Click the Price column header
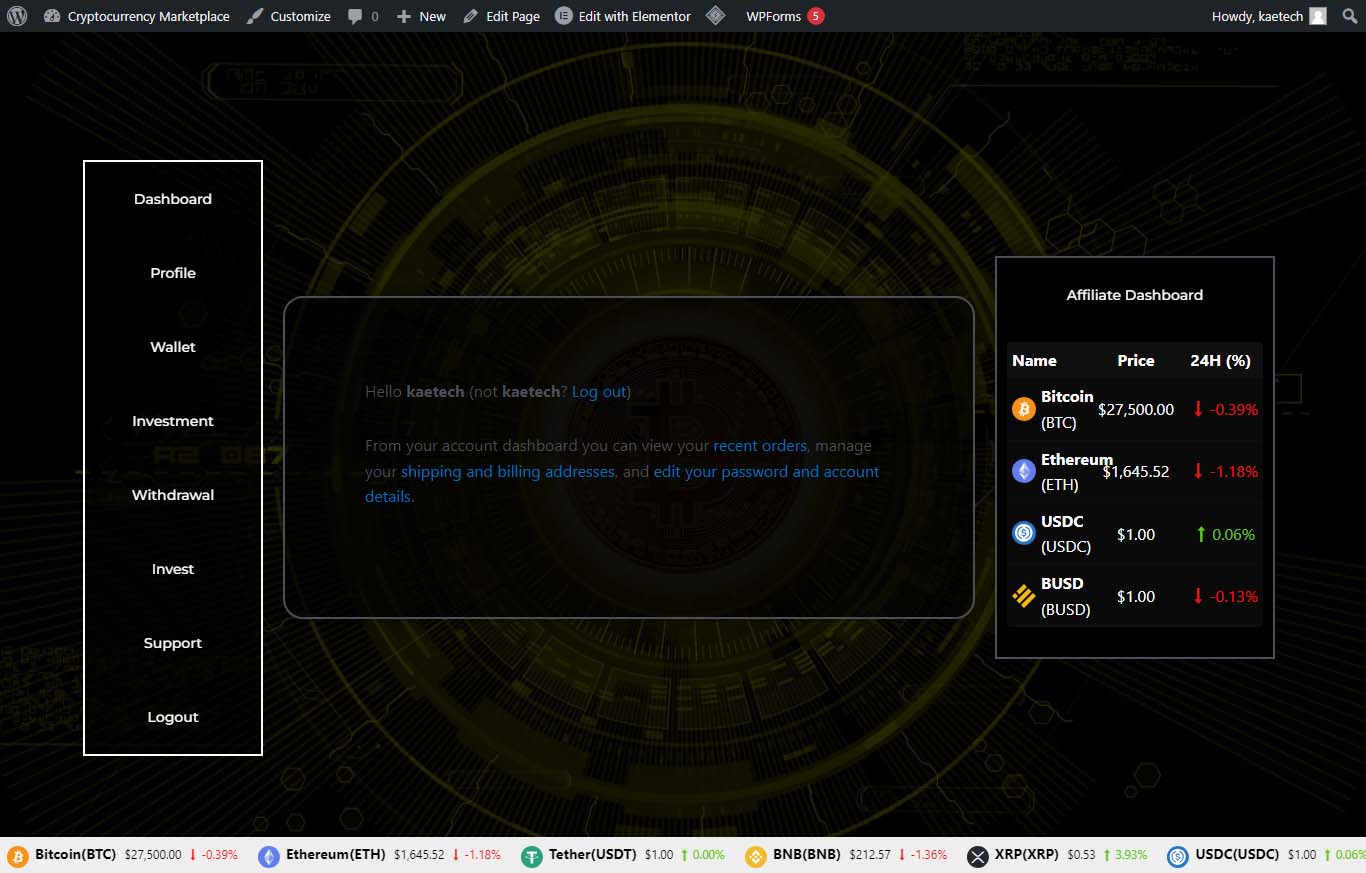The image size is (1366, 873). [x=1136, y=361]
